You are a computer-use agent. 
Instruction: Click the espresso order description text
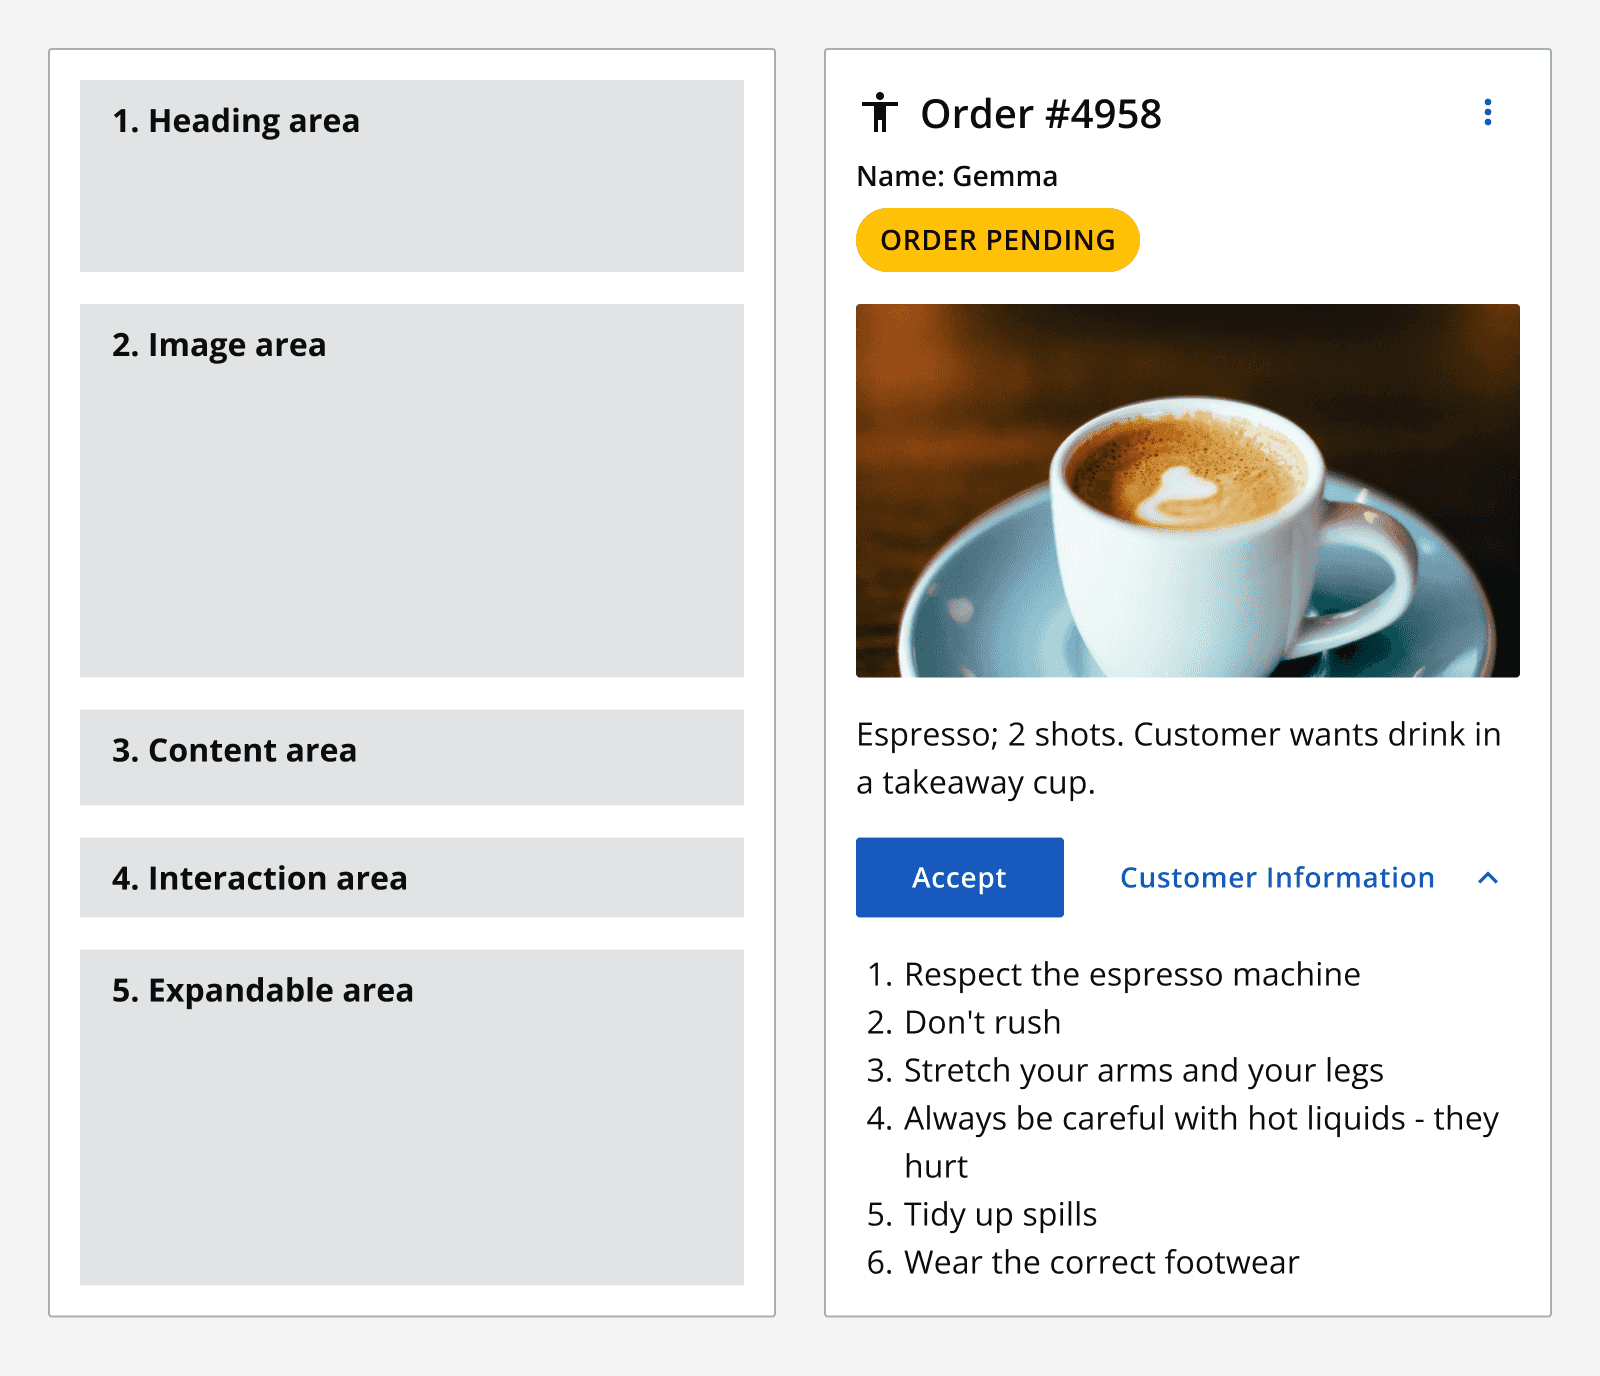(x=1178, y=758)
